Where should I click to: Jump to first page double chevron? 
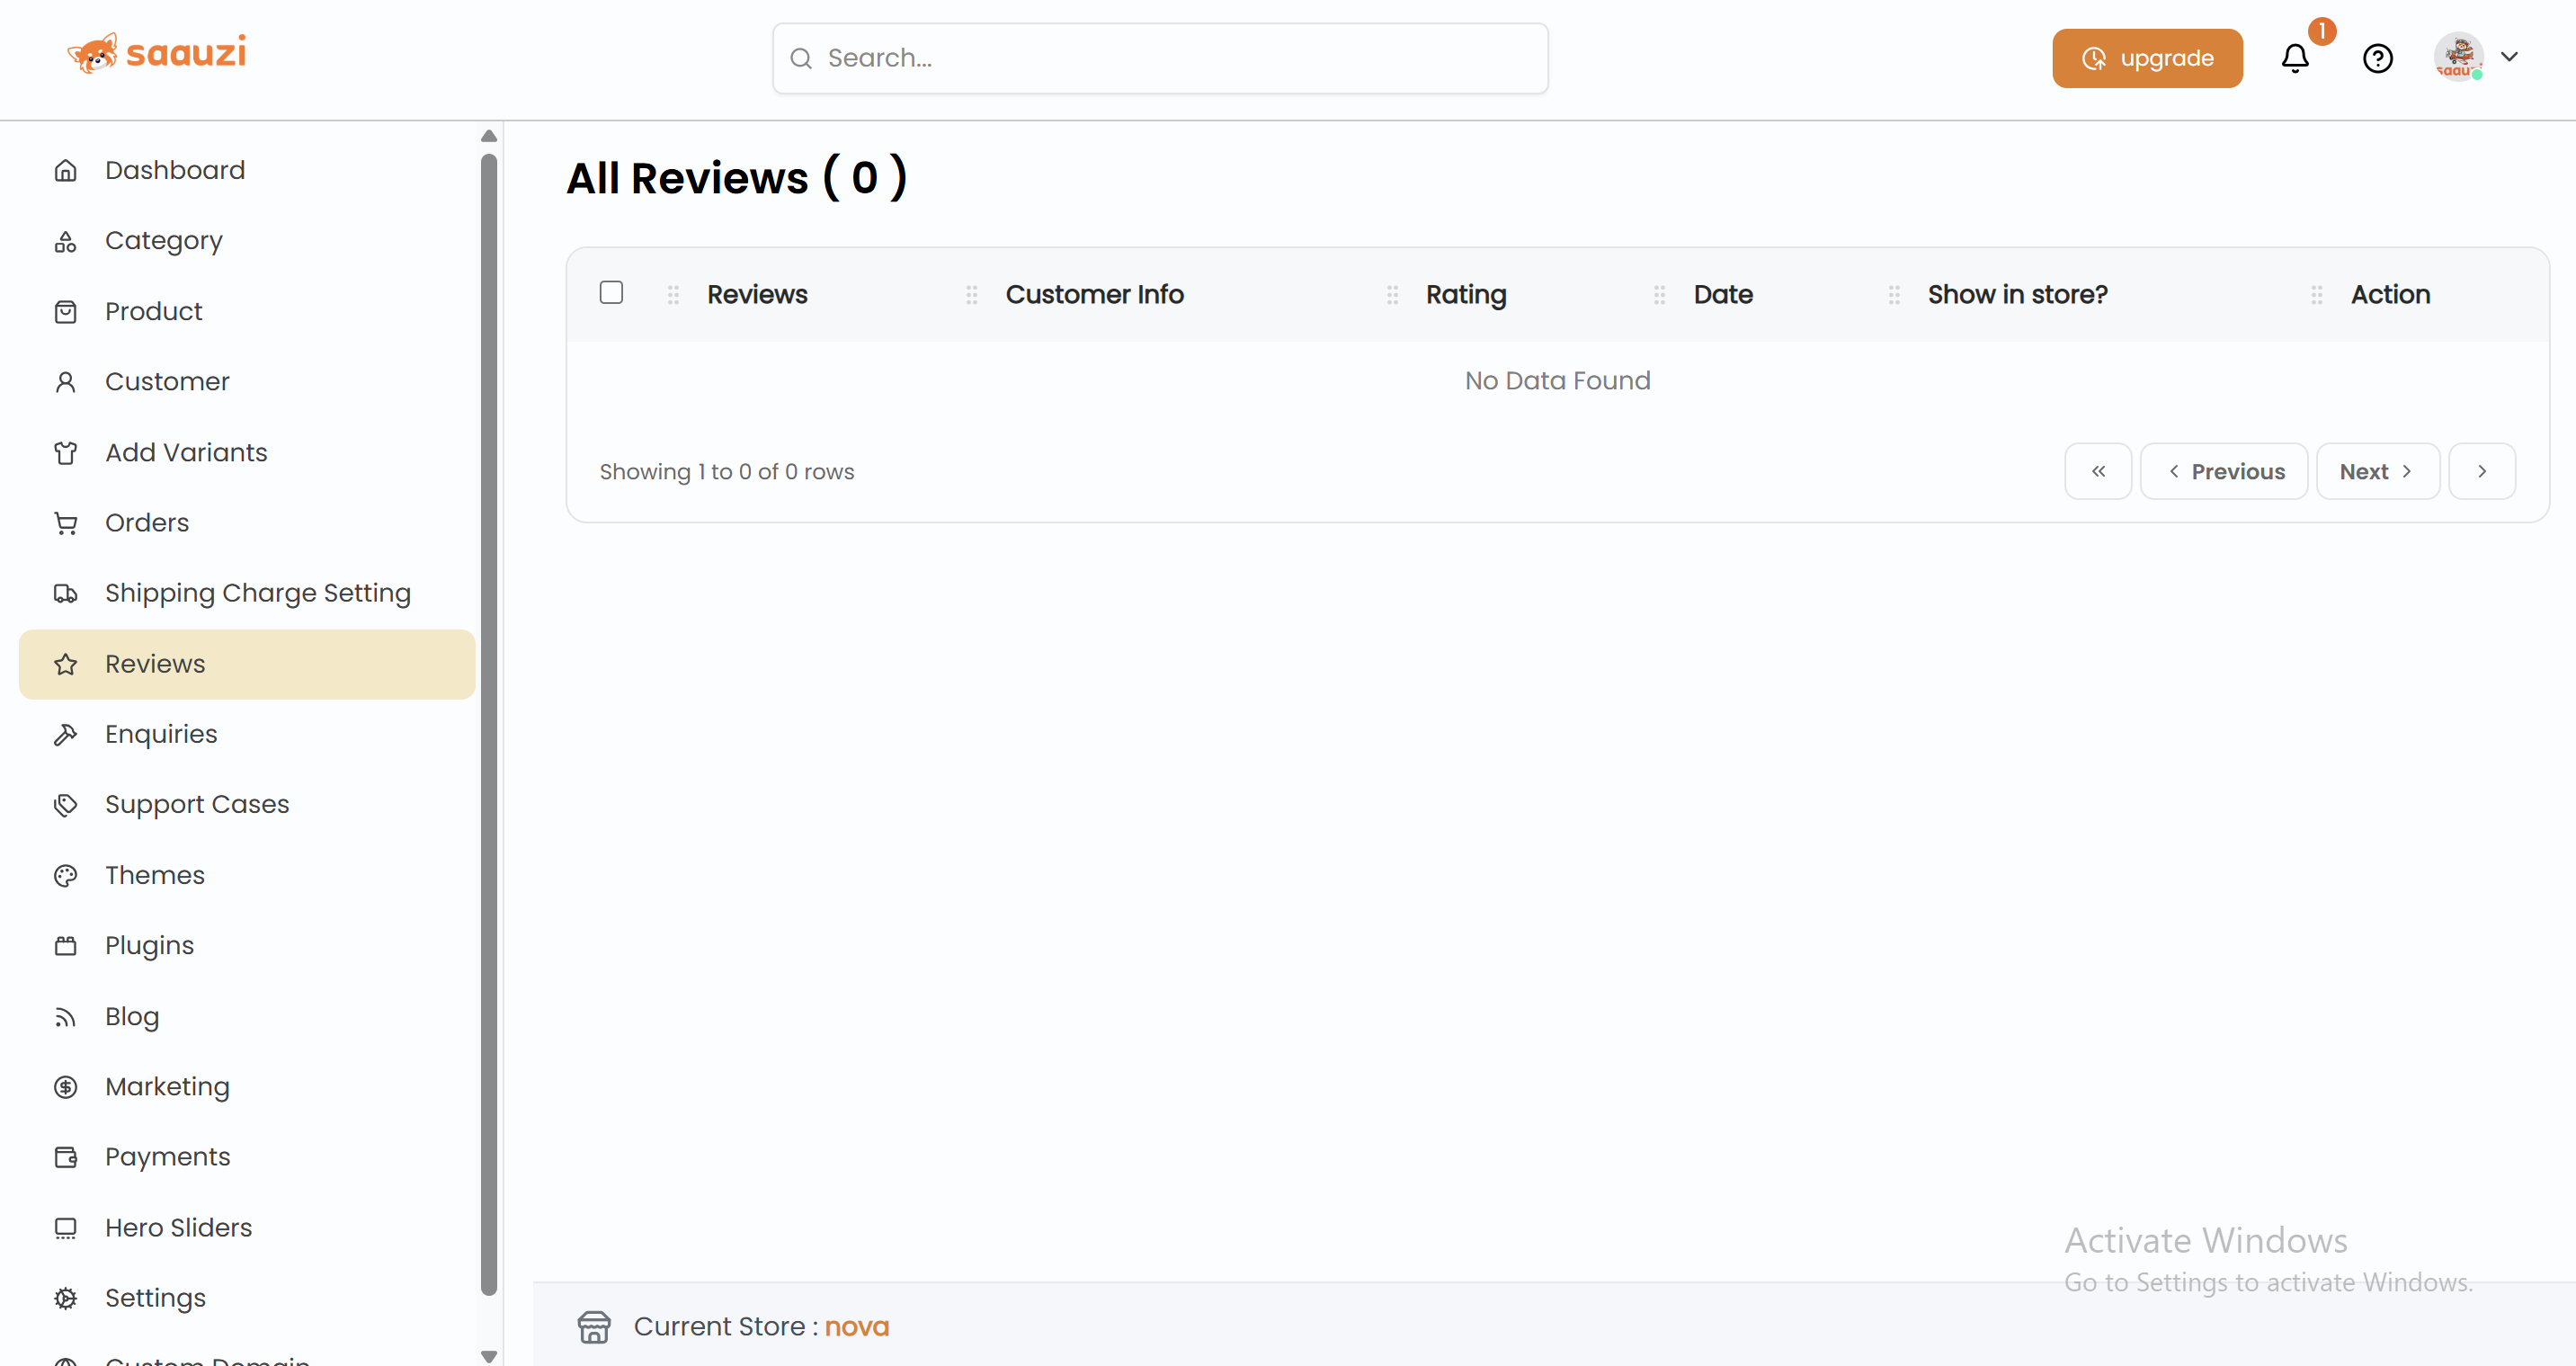click(2098, 471)
